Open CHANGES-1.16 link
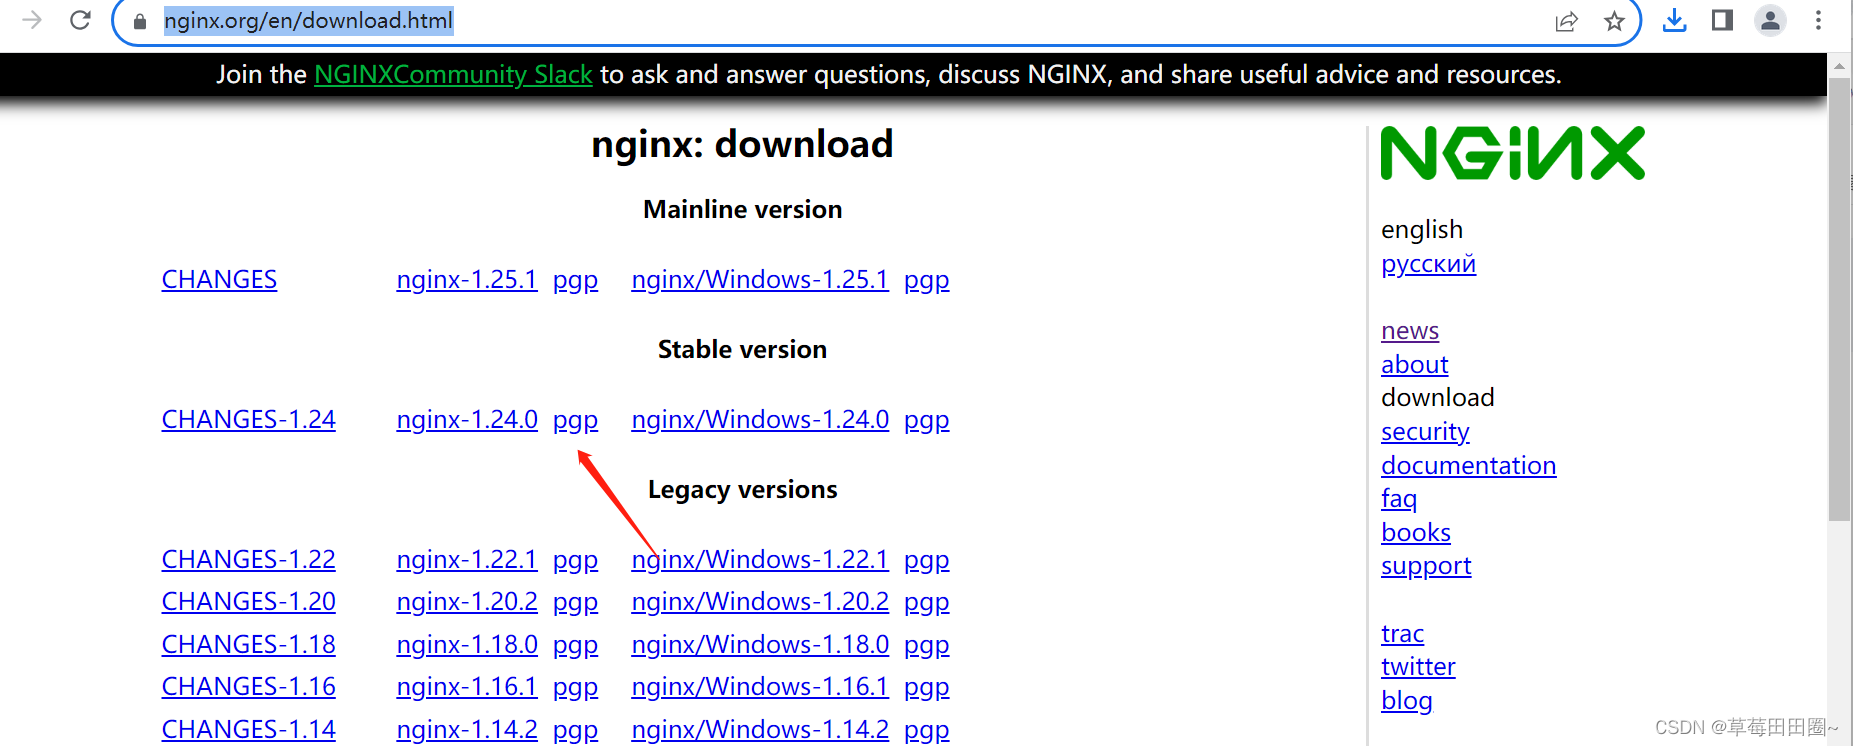The width and height of the screenshot is (1853, 746). coord(249,687)
